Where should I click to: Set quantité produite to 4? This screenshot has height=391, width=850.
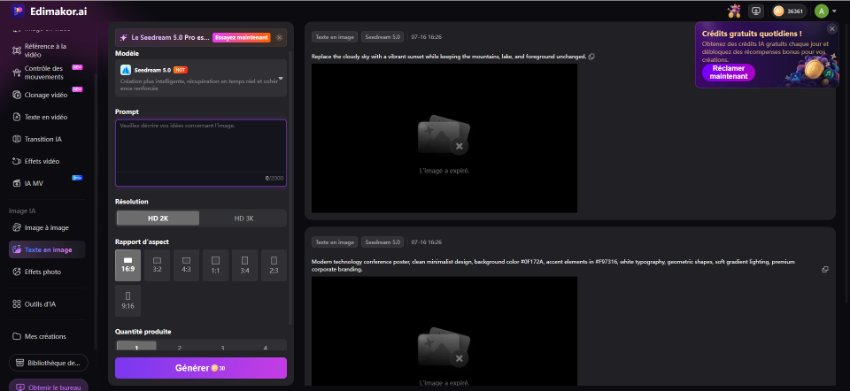[x=265, y=348]
